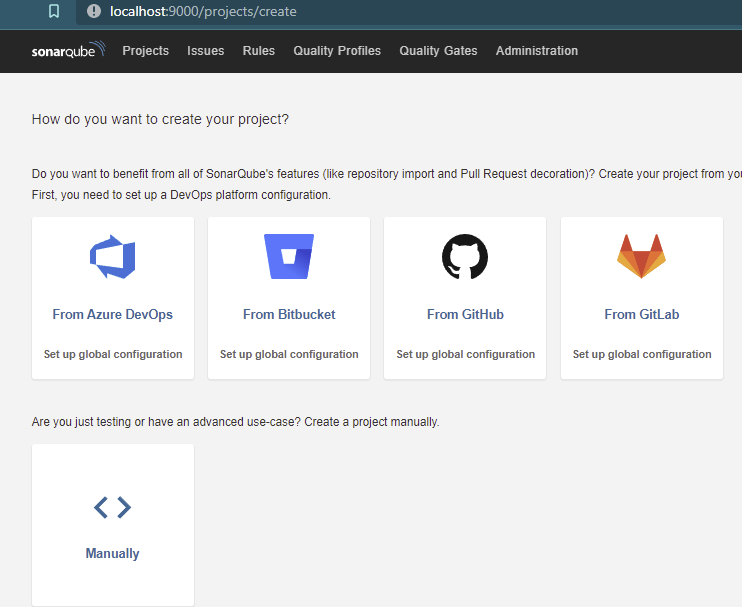The image size is (742, 607).
Task: Click the localhost:9000/projects/create address bar
Action: (x=409, y=11)
